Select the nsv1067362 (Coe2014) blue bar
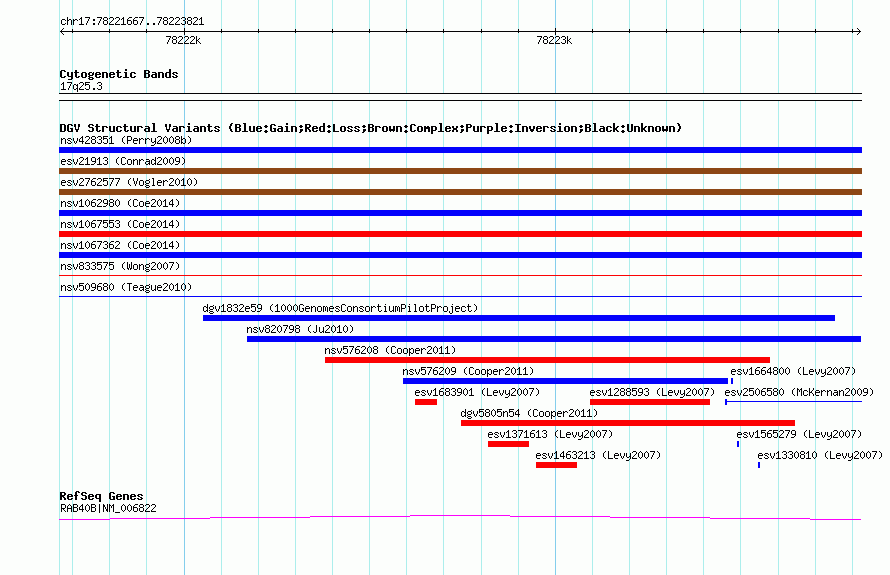 pyautogui.click(x=460, y=255)
